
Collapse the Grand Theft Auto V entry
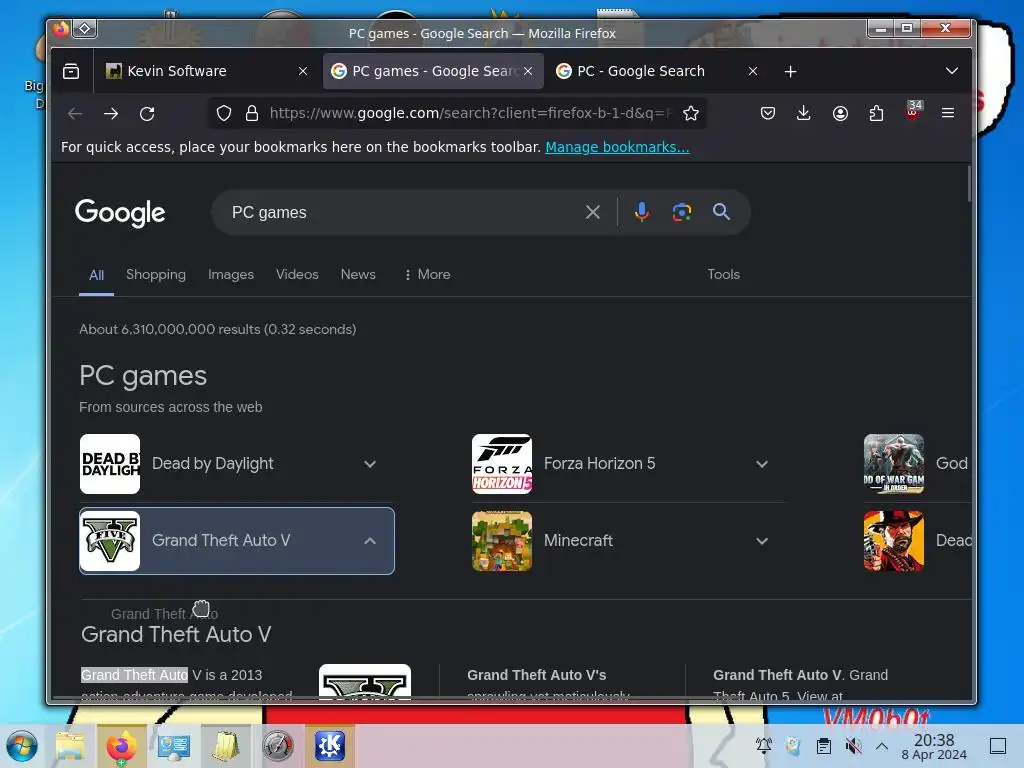(x=370, y=541)
